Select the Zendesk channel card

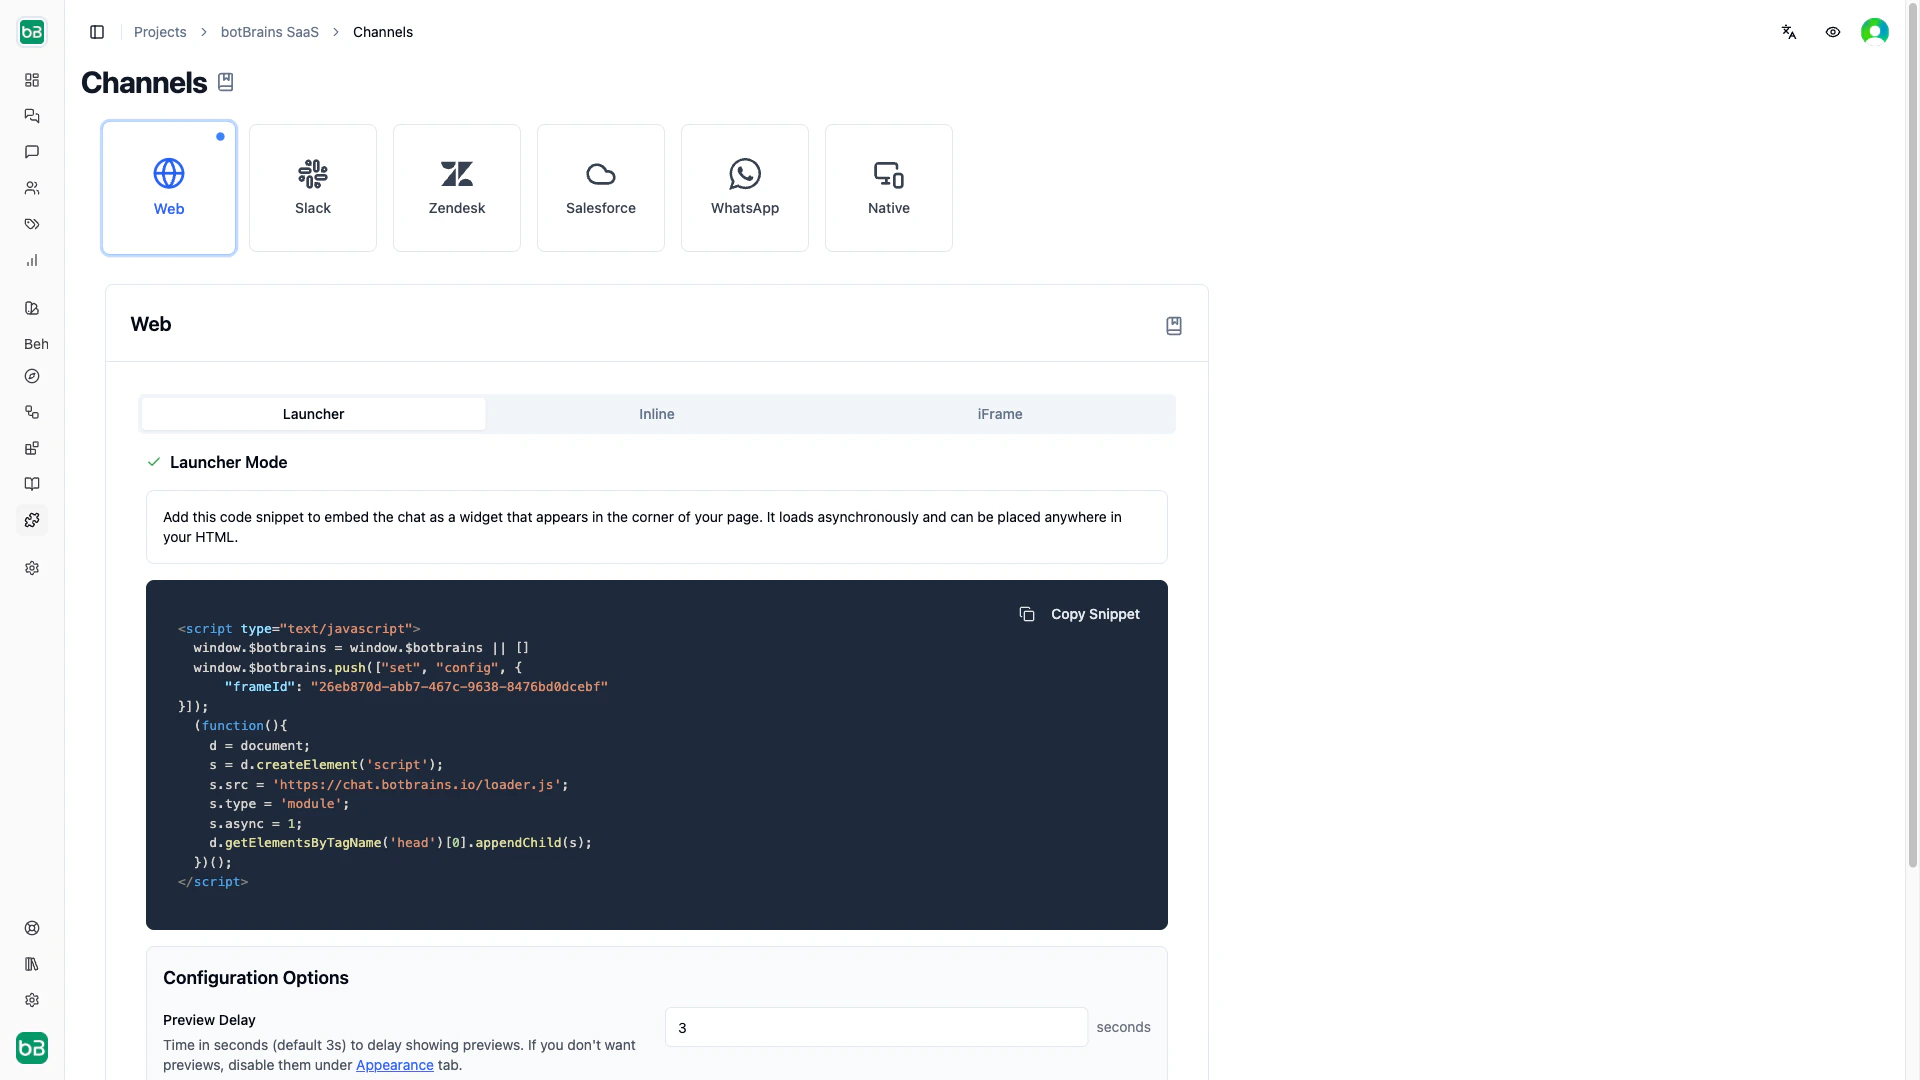(456, 188)
